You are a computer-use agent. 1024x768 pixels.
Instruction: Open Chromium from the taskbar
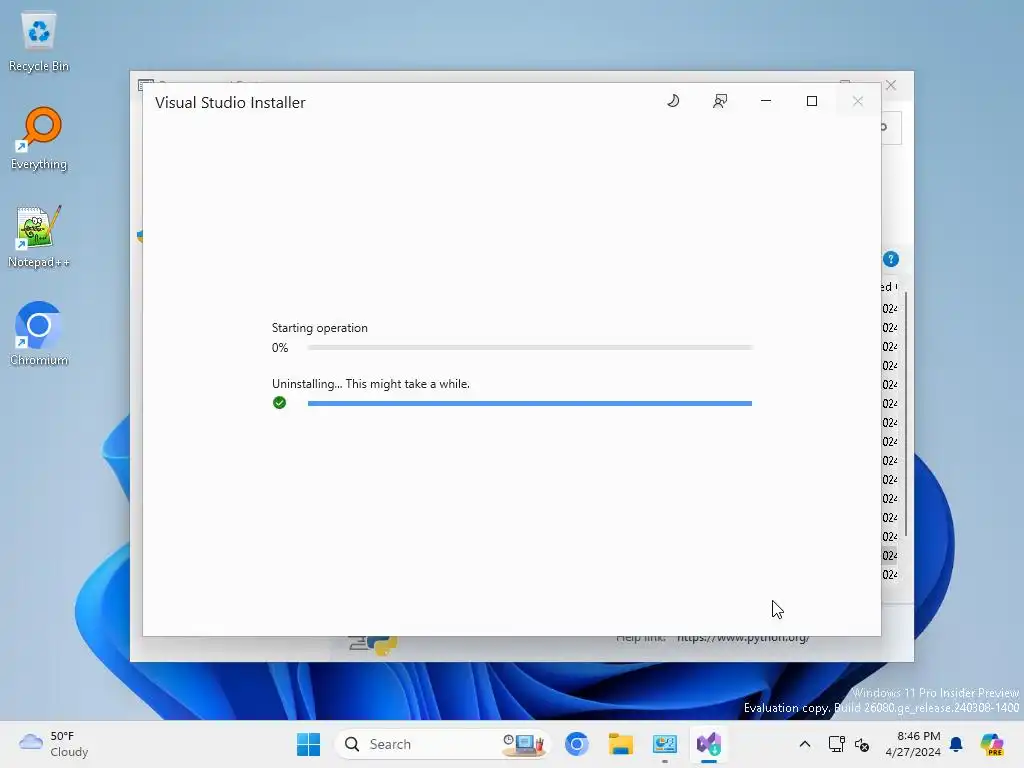click(577, 744)
